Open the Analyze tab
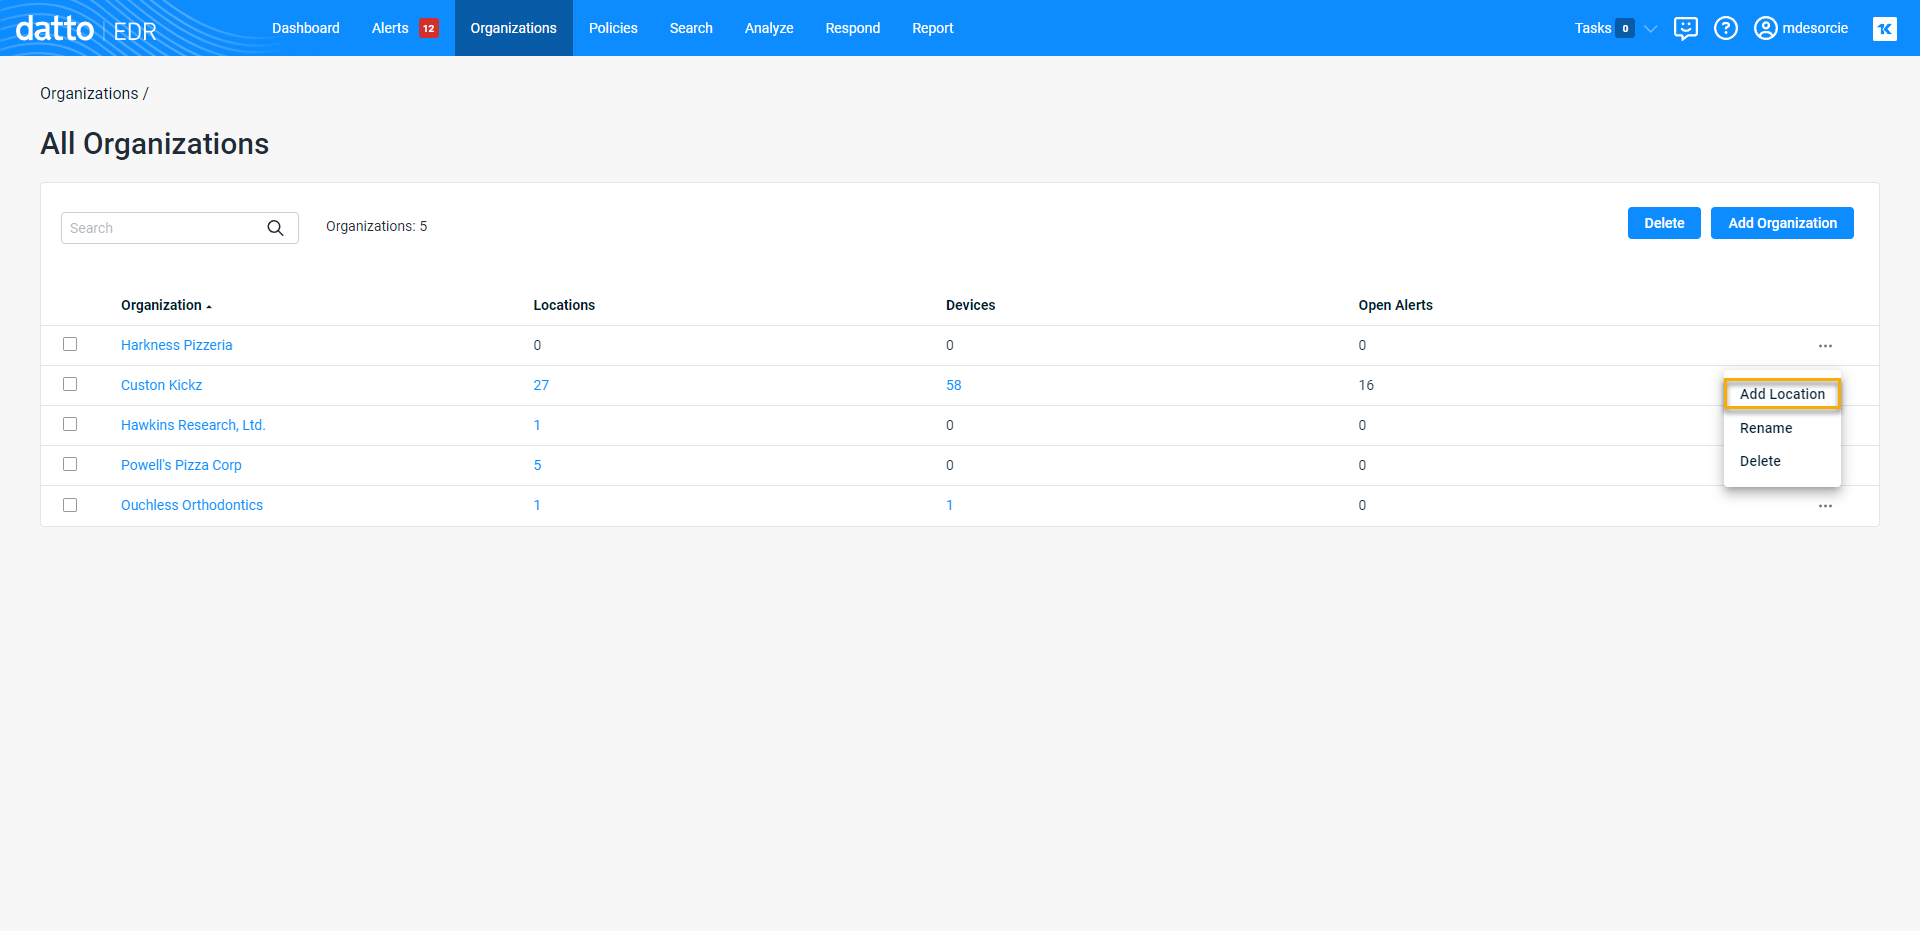This screenshot has width=1920, height=931. point(769,28)
